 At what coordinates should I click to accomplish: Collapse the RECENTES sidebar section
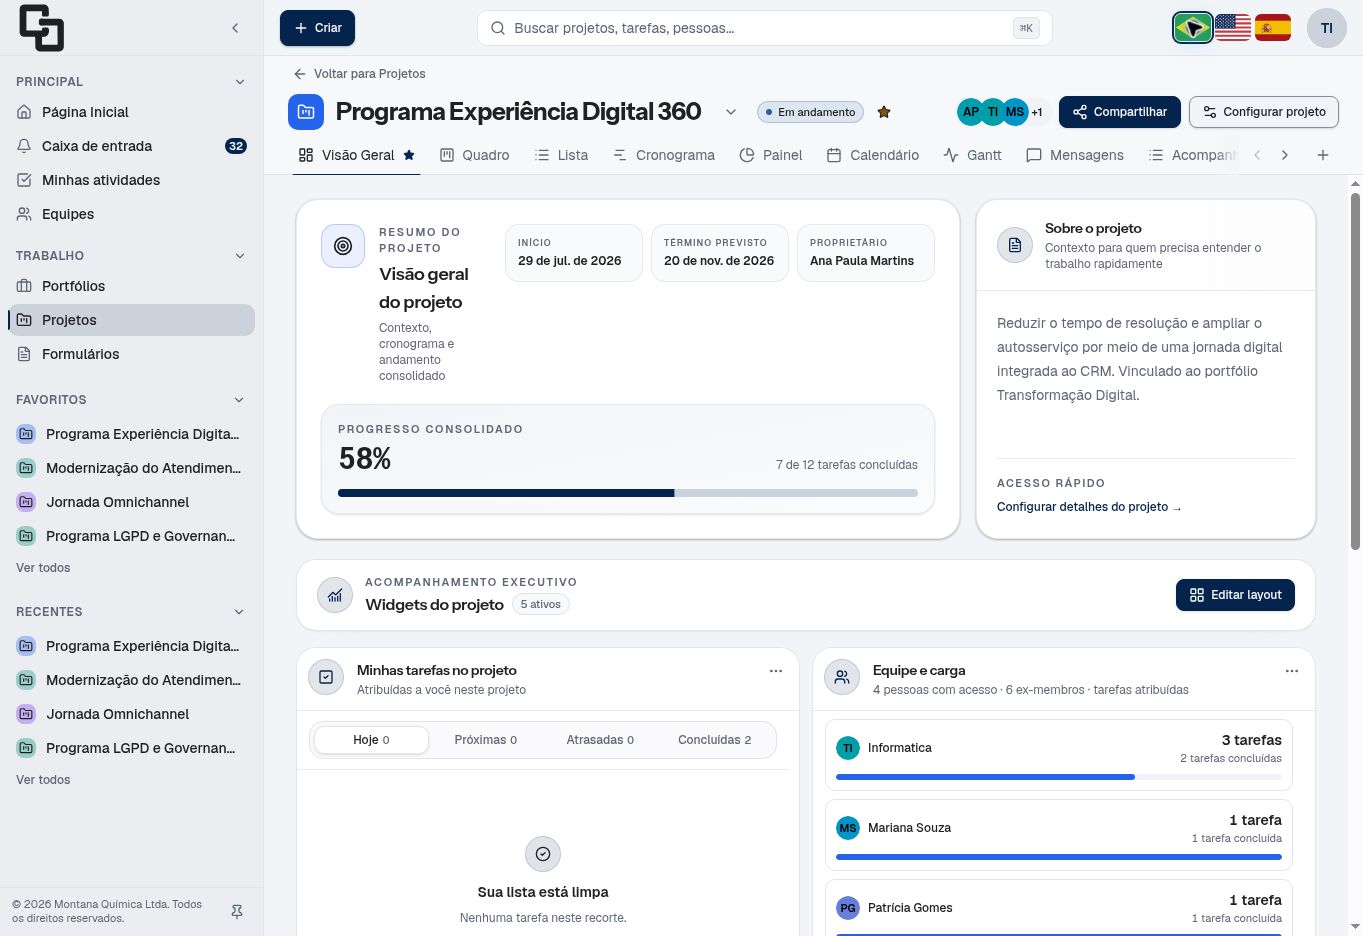[239, 612]
